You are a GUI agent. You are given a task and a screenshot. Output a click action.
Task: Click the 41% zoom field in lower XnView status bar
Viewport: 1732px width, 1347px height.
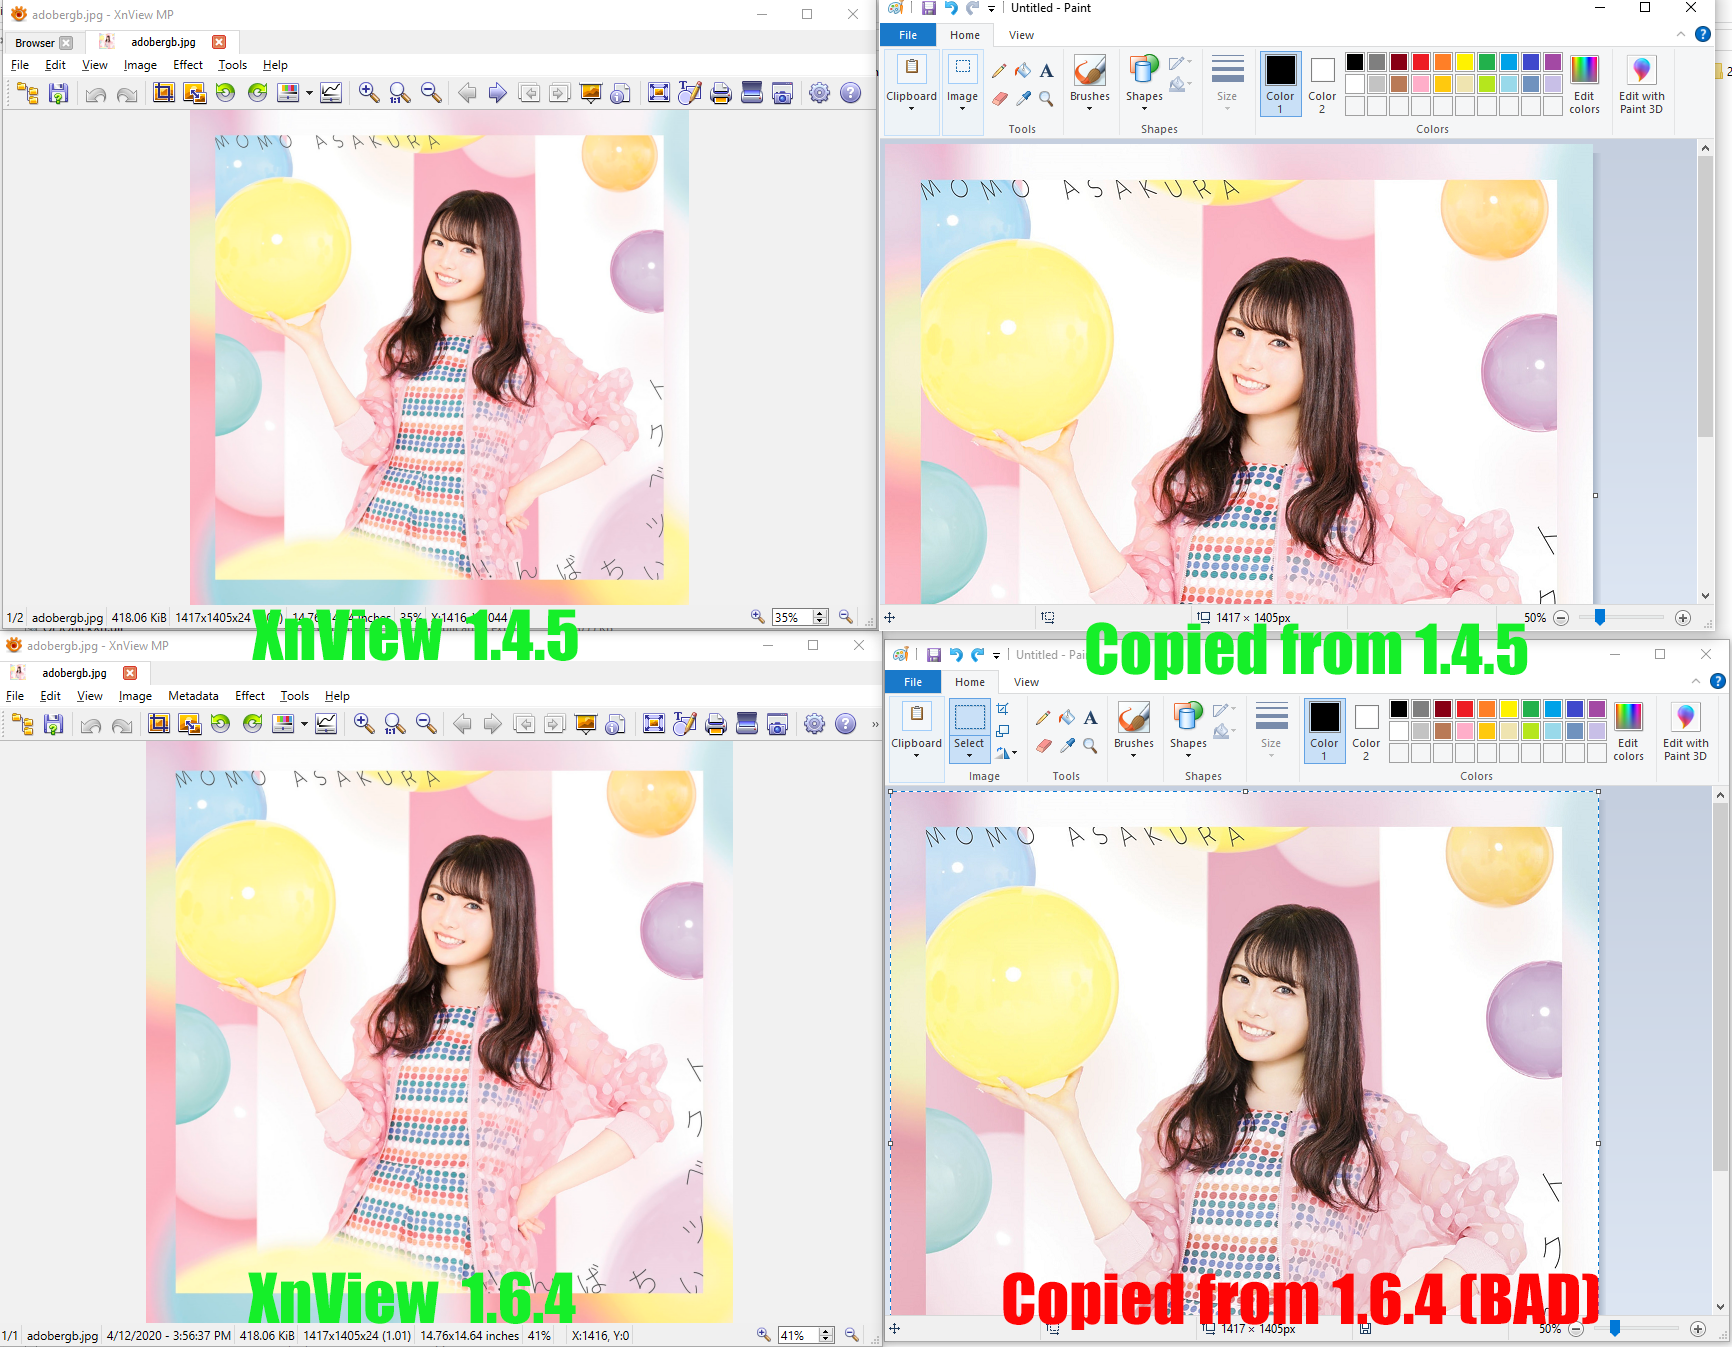point(799,1335)
